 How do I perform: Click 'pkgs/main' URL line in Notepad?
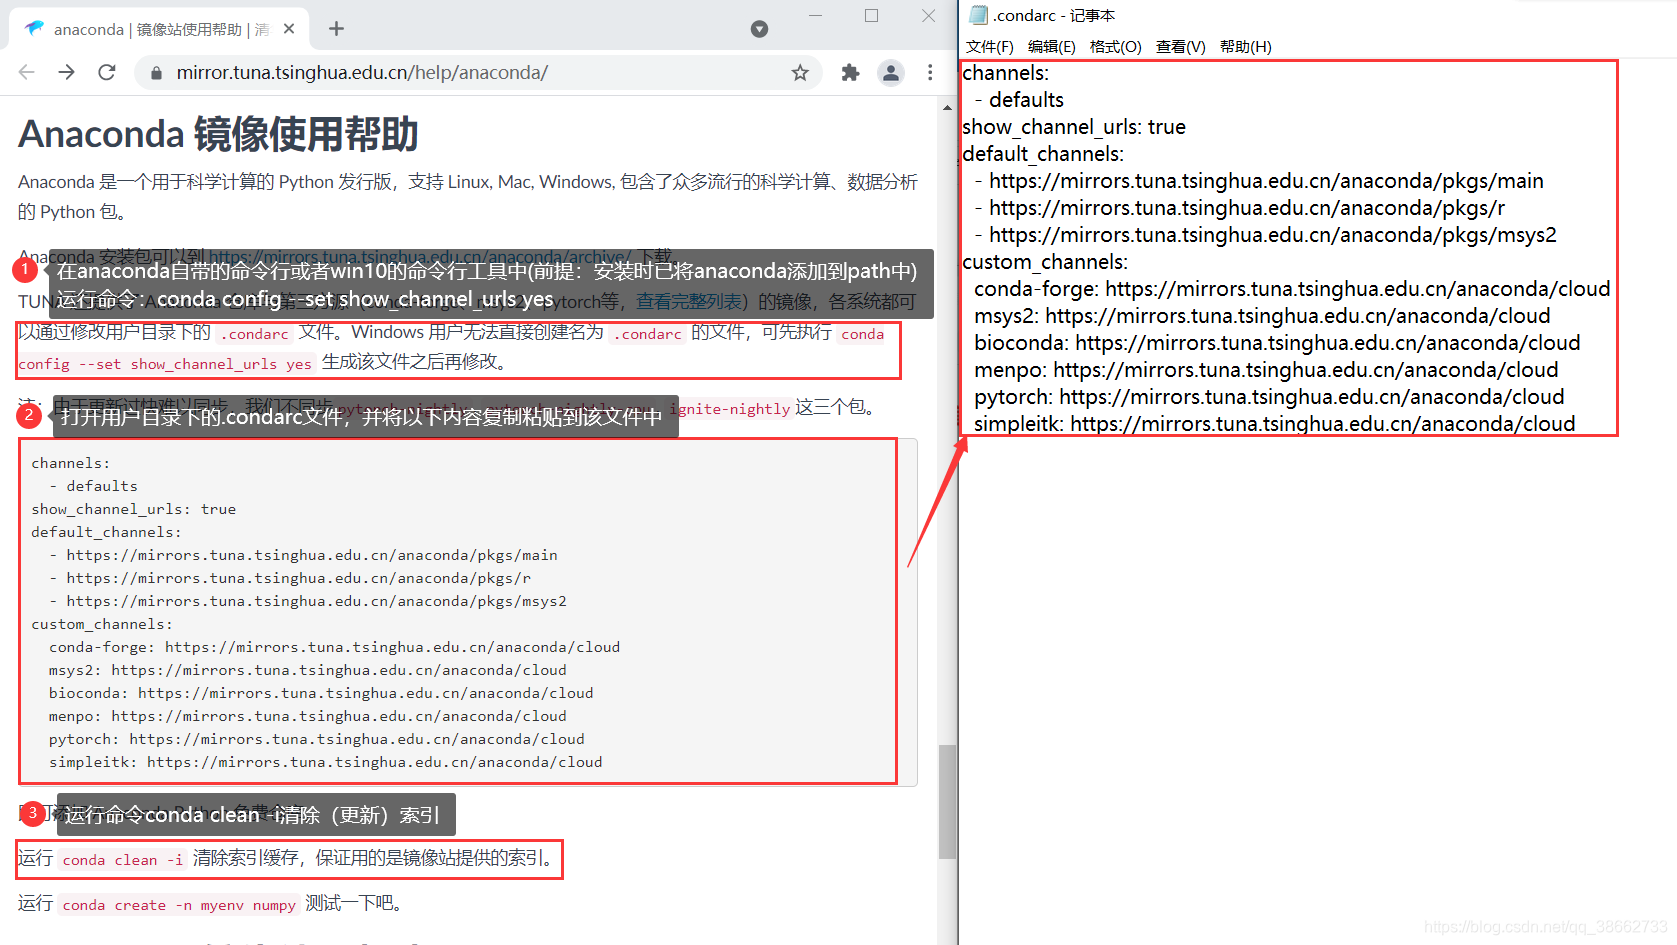coord(1259,181)
